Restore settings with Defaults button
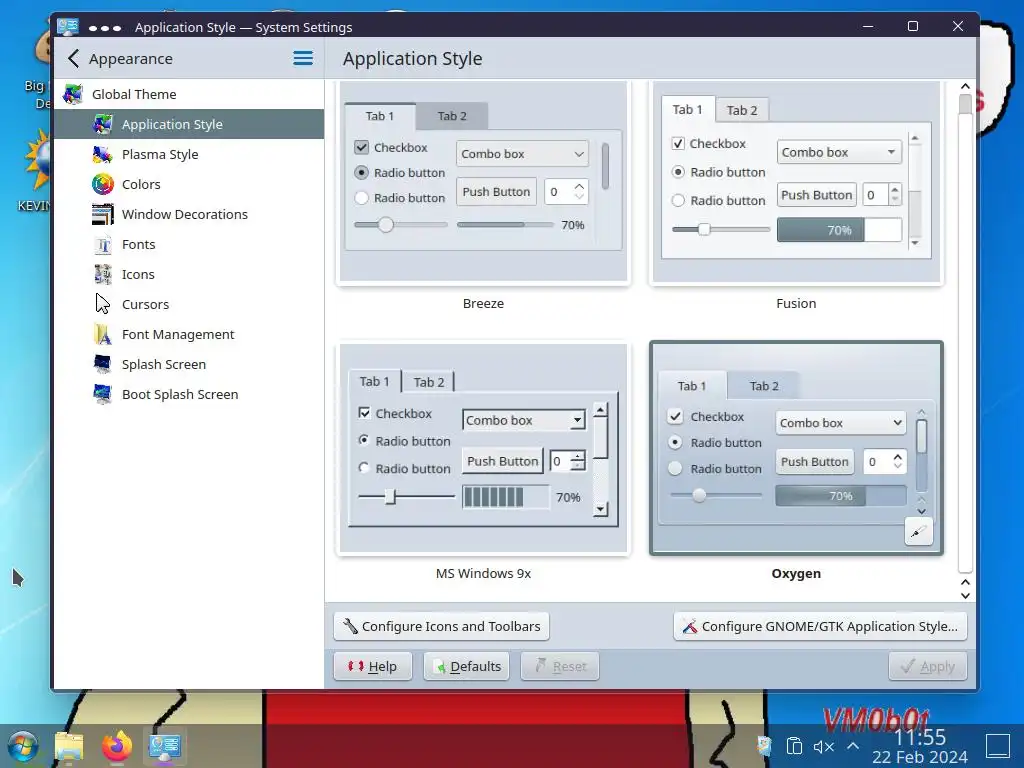1024x768 pixels. (x=466, y=666)
